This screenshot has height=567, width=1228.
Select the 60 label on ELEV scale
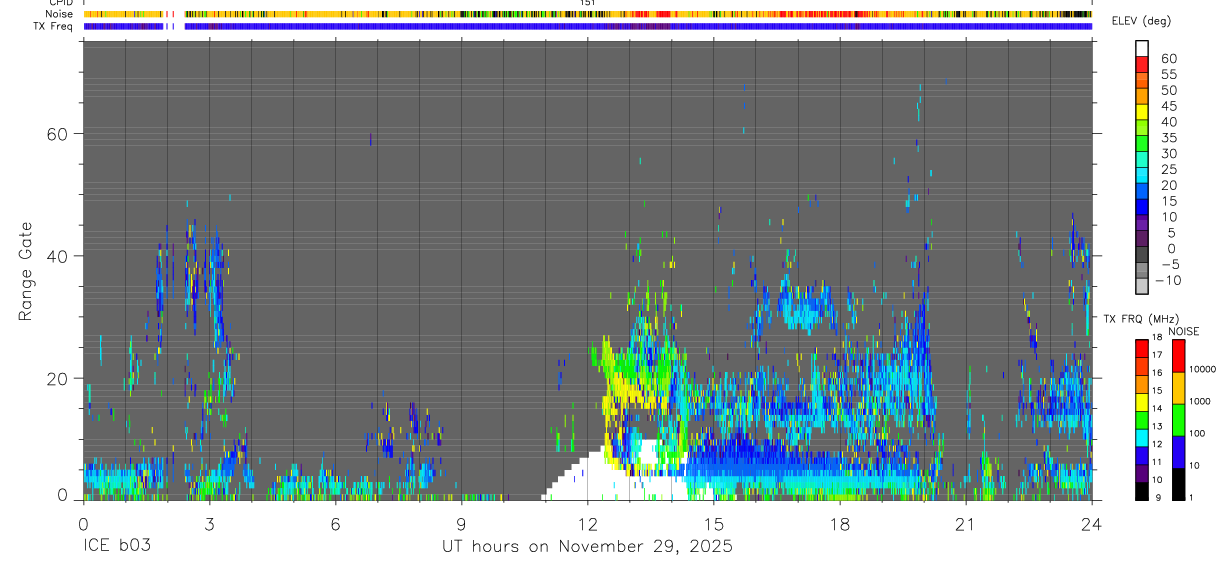[1168, 58]
